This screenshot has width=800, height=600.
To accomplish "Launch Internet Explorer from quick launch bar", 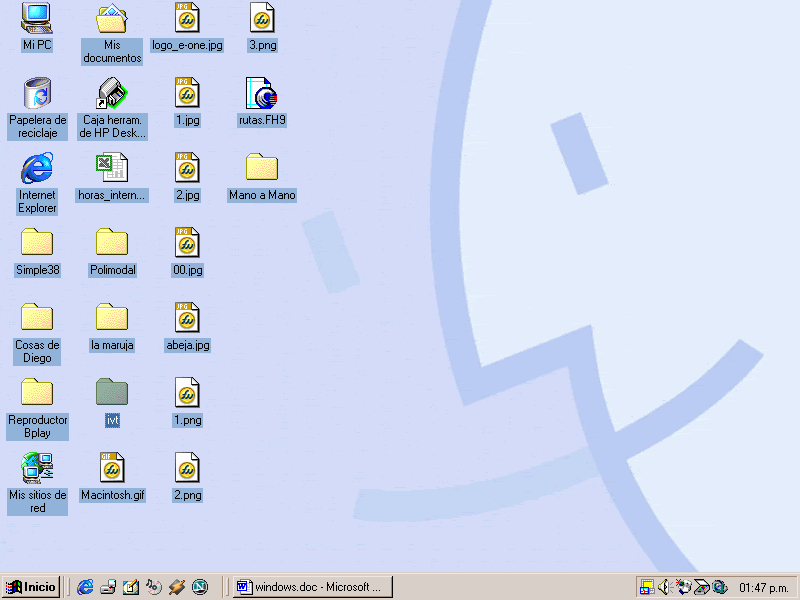I will coord(85,587).
